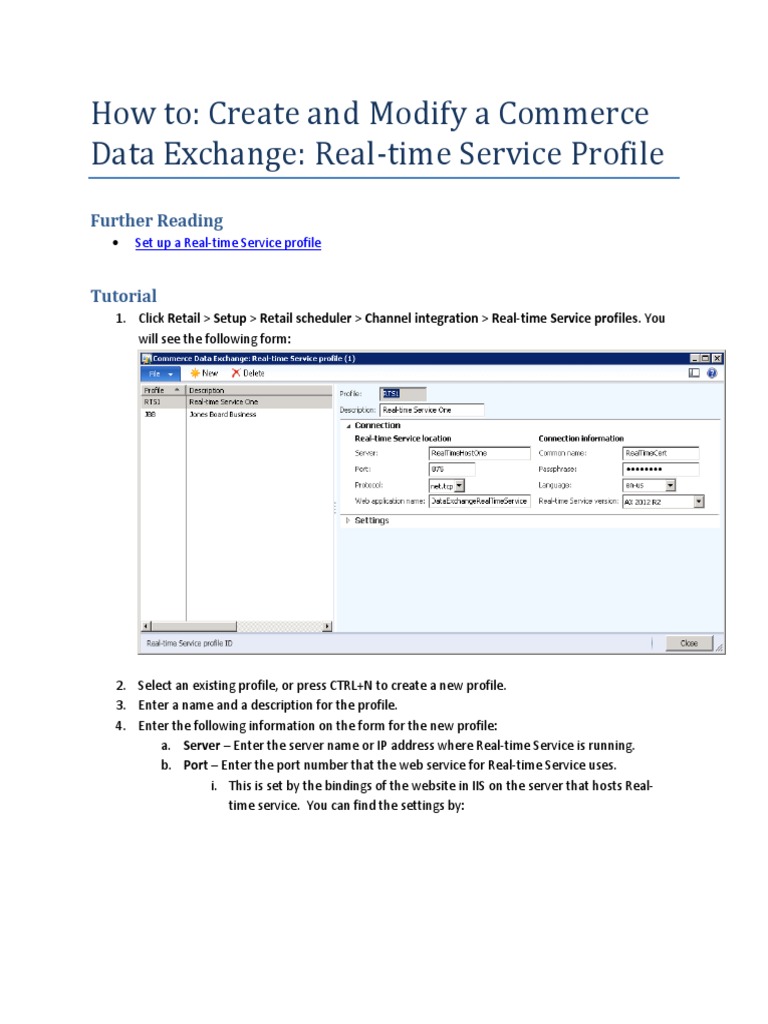Click the Common name field
This screenshot has height=1024, width=768.
660,453
